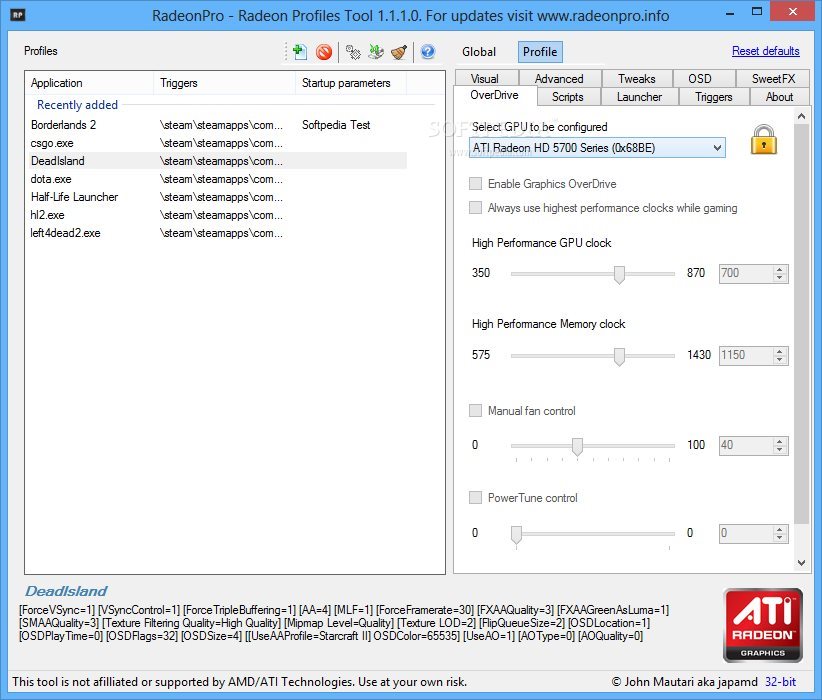822x700 pixels.
Task: Open the GPU selection dropdown
Action: 597,148
